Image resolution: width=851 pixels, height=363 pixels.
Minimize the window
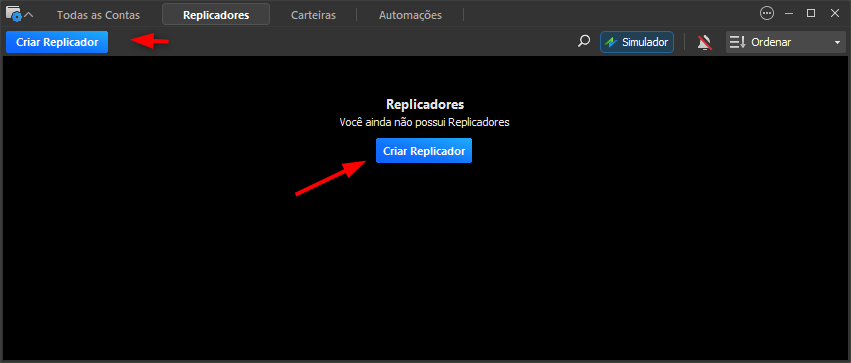click(x=789, y=14)
